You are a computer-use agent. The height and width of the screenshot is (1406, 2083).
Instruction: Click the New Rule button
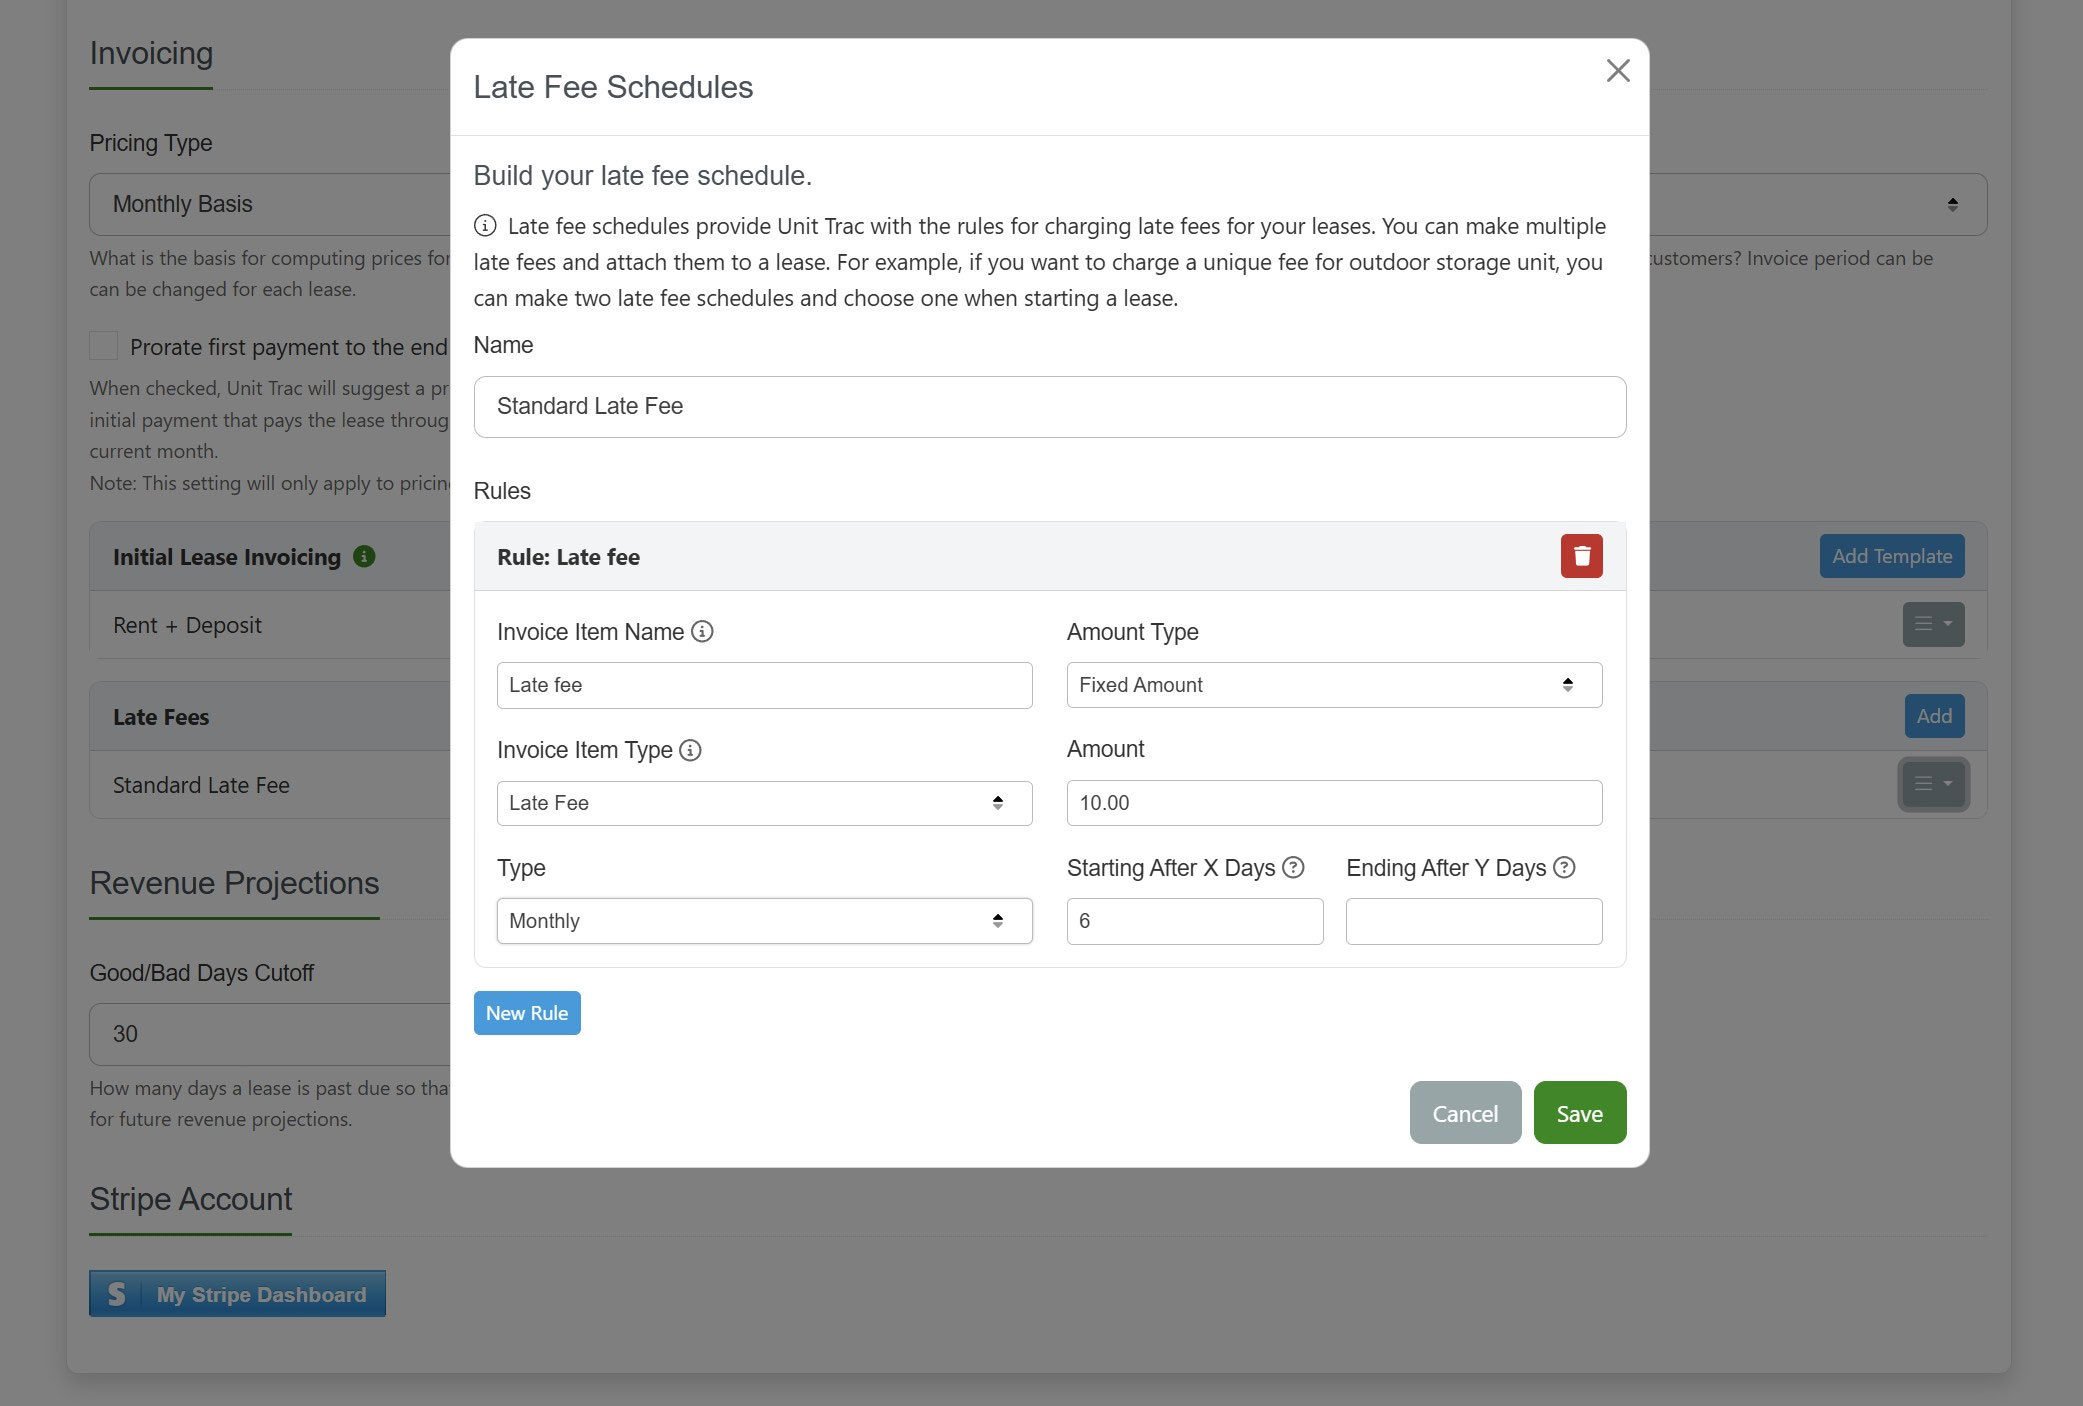[x=527, y=1013]
